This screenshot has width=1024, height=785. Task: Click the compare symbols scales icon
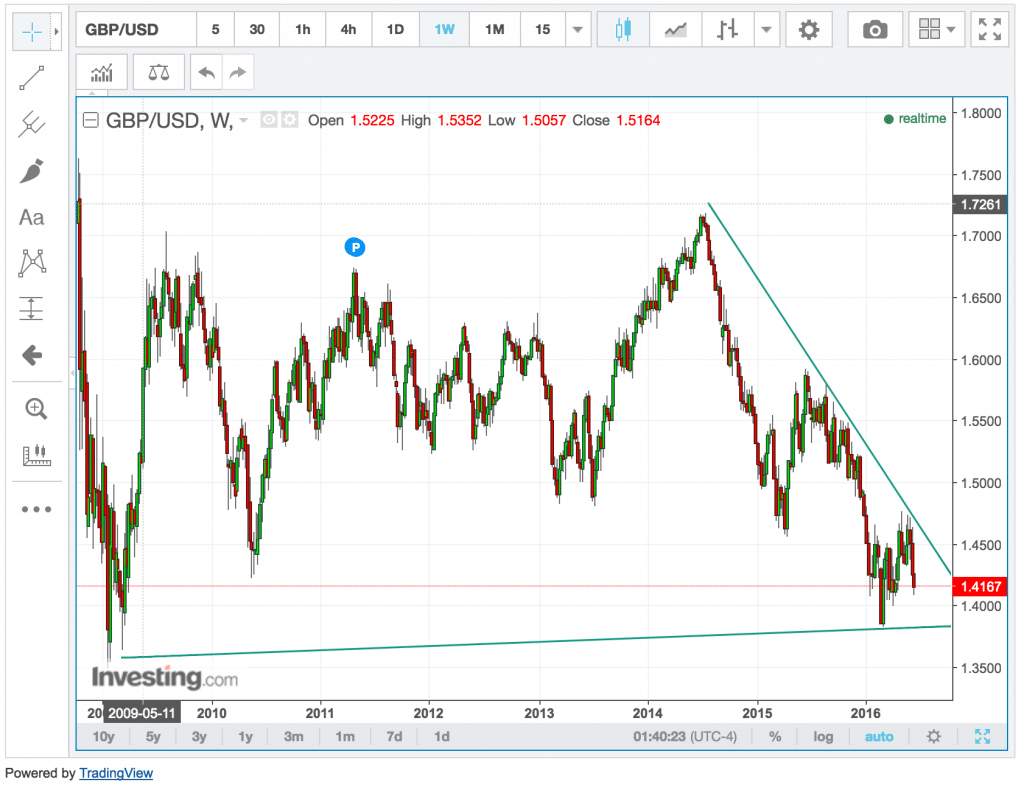tap(158, 72)
